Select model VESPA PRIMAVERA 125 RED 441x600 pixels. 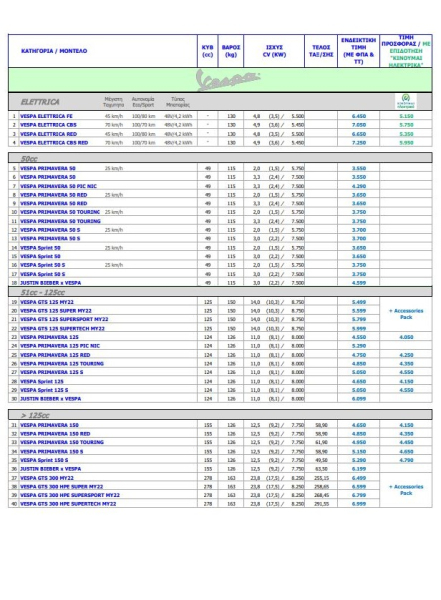pyautogui.click(x=55, y=355)
